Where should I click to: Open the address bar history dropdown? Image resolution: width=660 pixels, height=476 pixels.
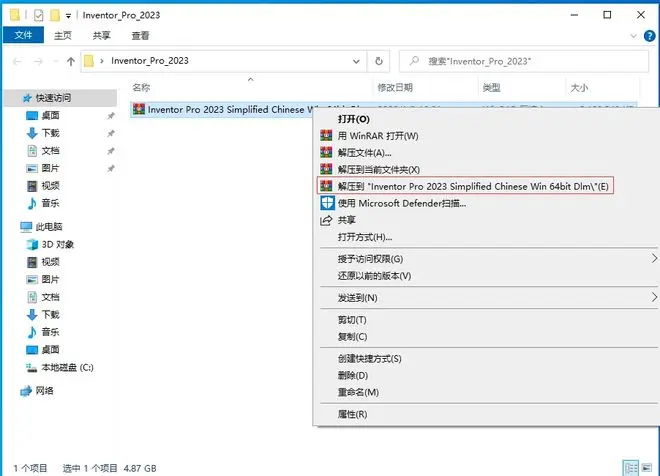356,61
